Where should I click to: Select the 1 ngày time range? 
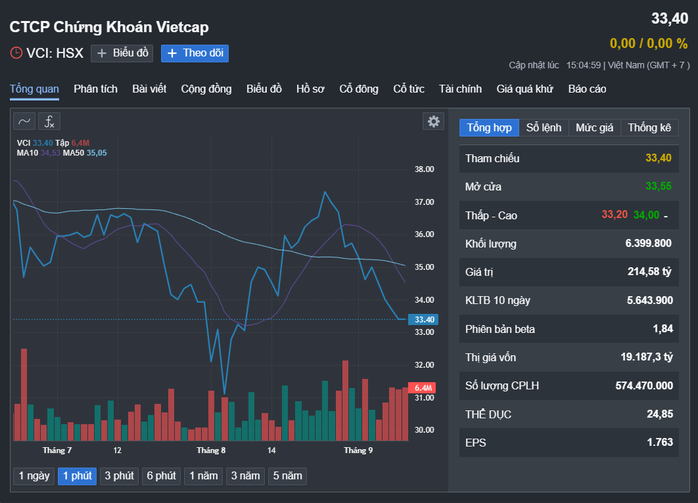coord(34,476)
